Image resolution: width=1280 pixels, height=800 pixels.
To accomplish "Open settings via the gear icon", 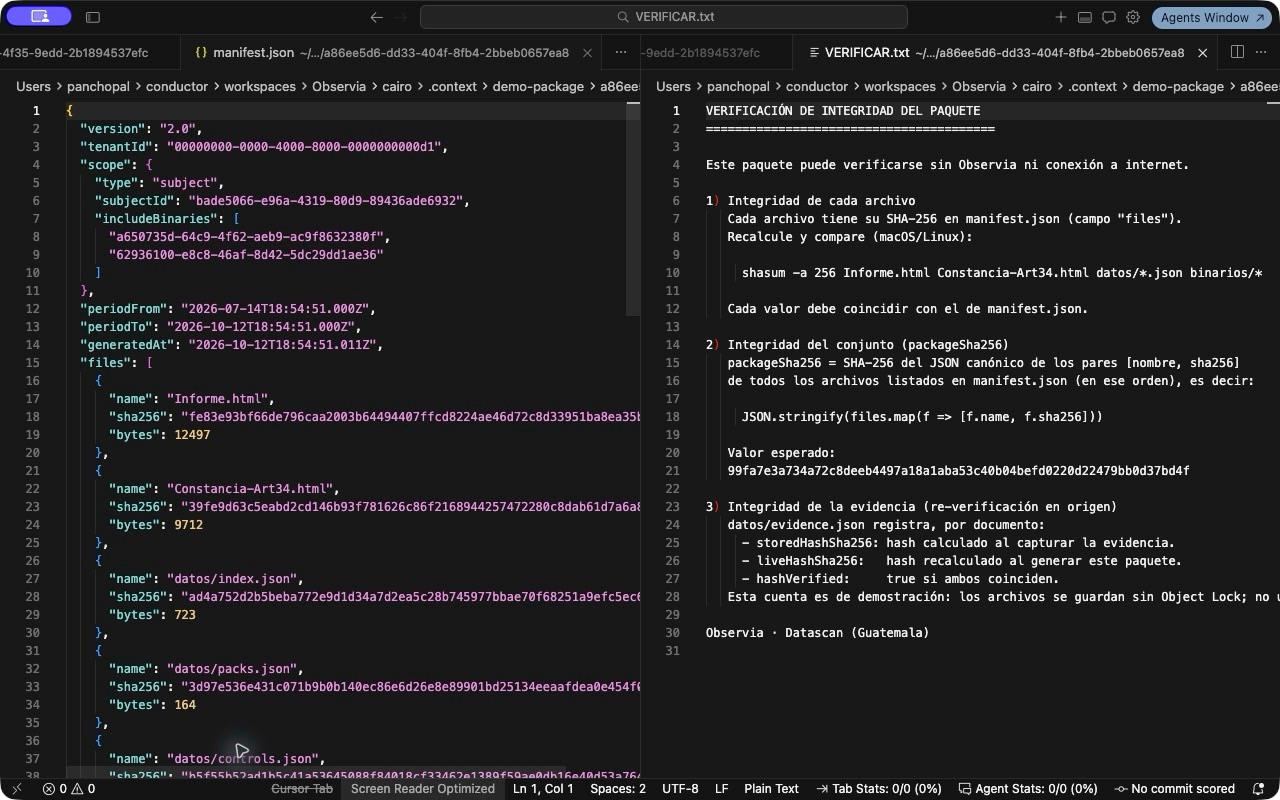I will [1133, 17].
